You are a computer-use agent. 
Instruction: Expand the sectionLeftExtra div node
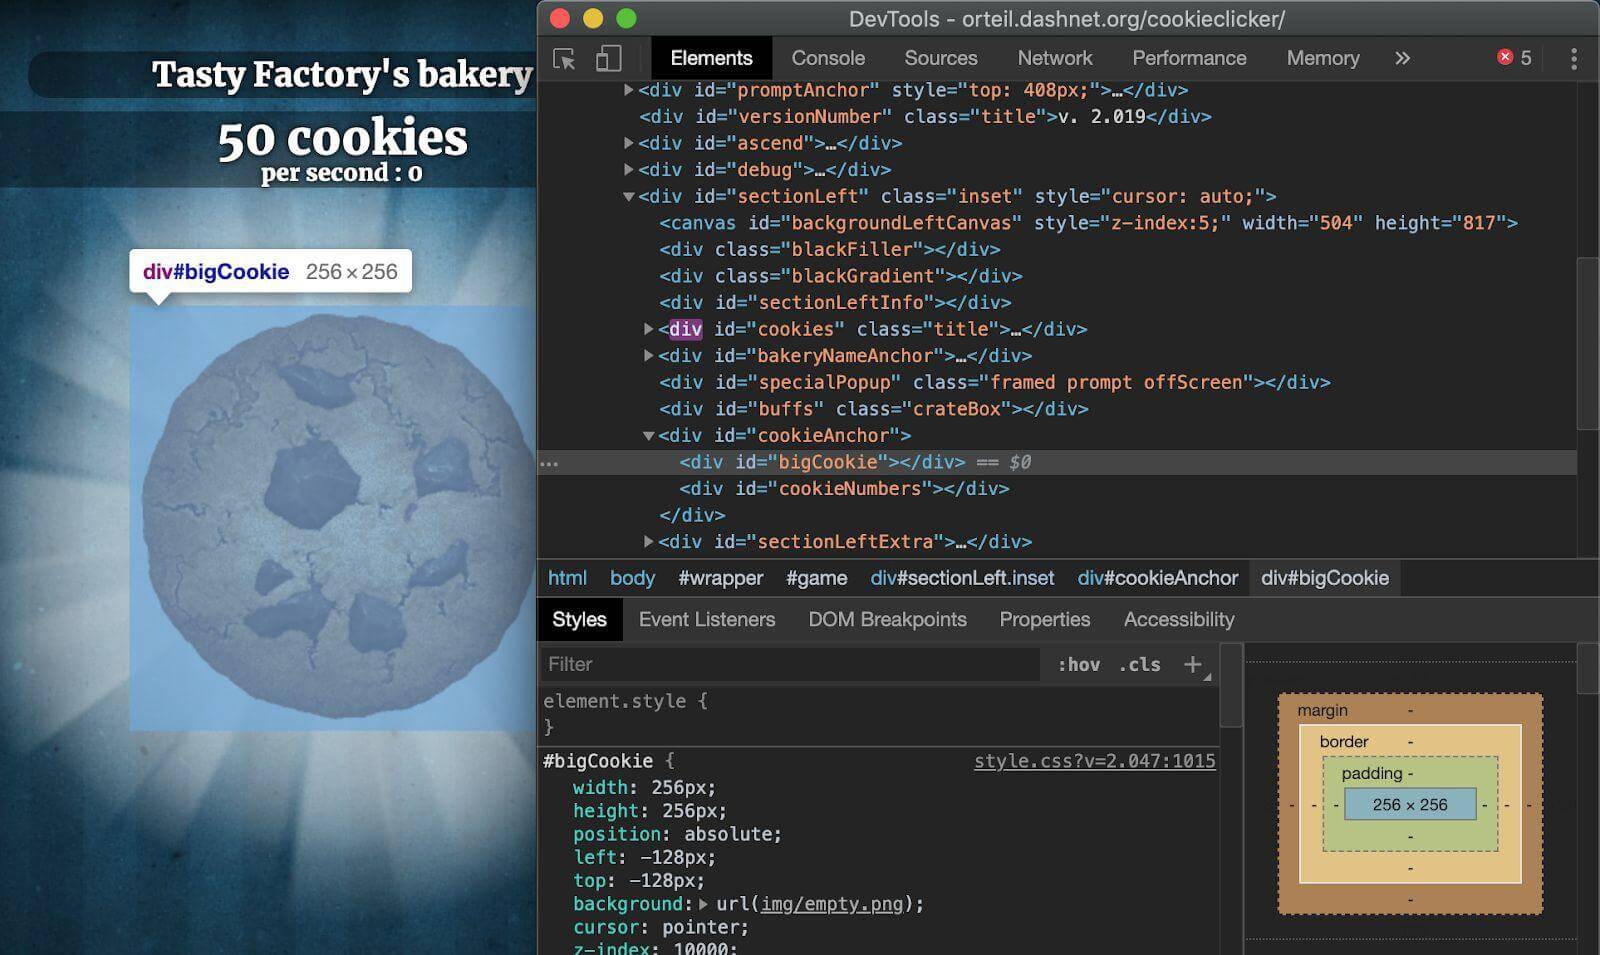[648, 542]
